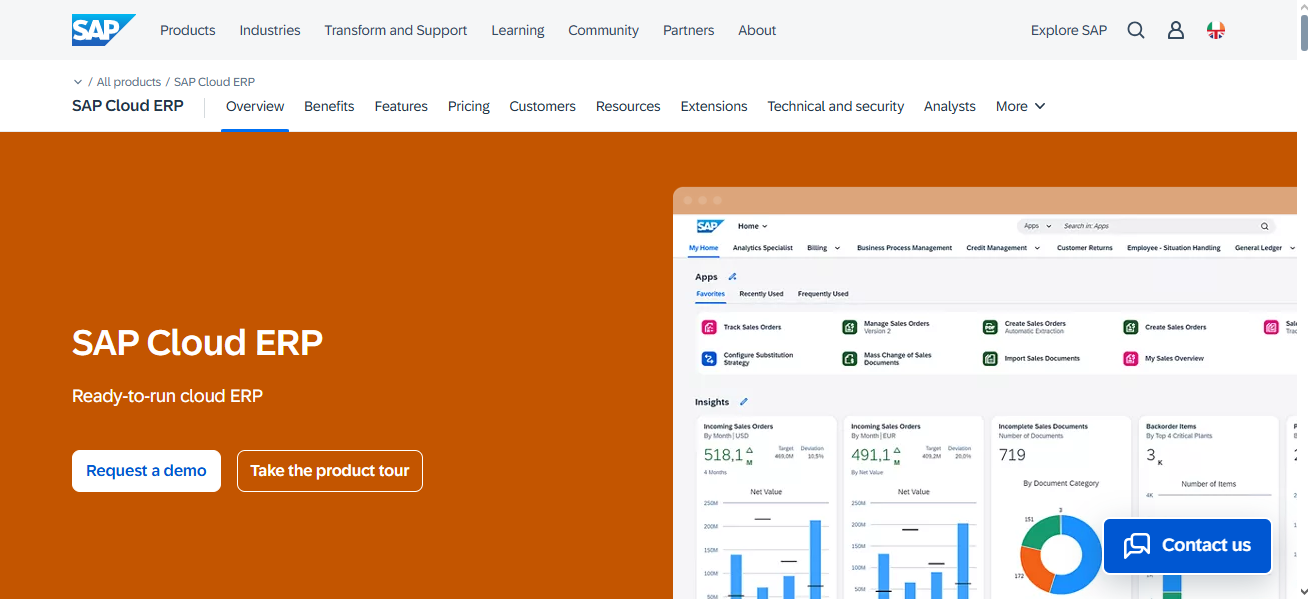The image size is (1312, 599).
Task: Launch Manage Sales Orders Version 2
Action: [849, 327]
